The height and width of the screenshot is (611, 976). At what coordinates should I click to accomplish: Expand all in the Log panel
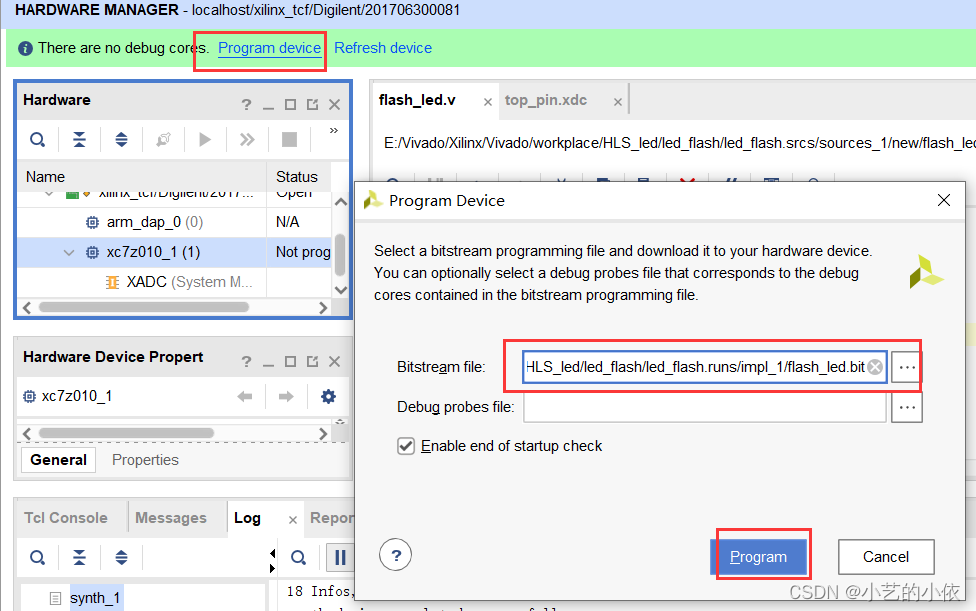pos(121,557)
